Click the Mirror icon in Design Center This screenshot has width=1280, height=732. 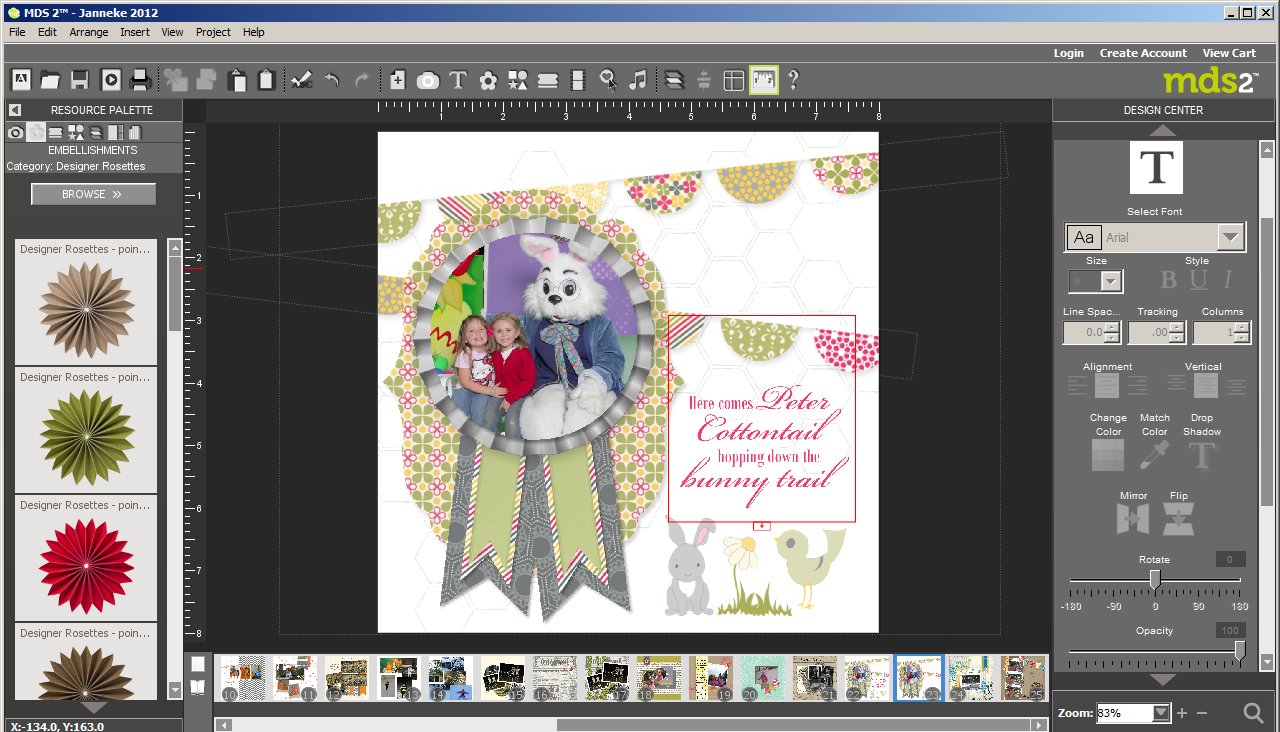(1133, 518)
